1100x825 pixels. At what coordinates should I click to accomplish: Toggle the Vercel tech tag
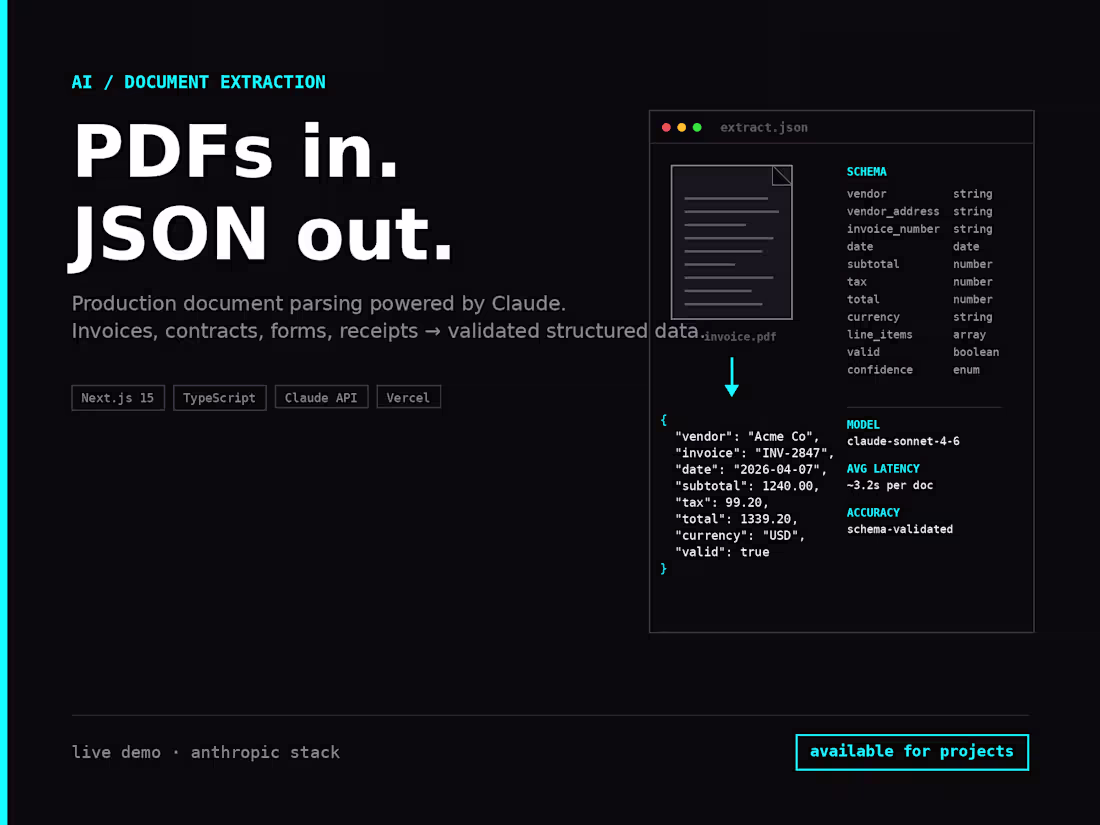click(408, 397)
